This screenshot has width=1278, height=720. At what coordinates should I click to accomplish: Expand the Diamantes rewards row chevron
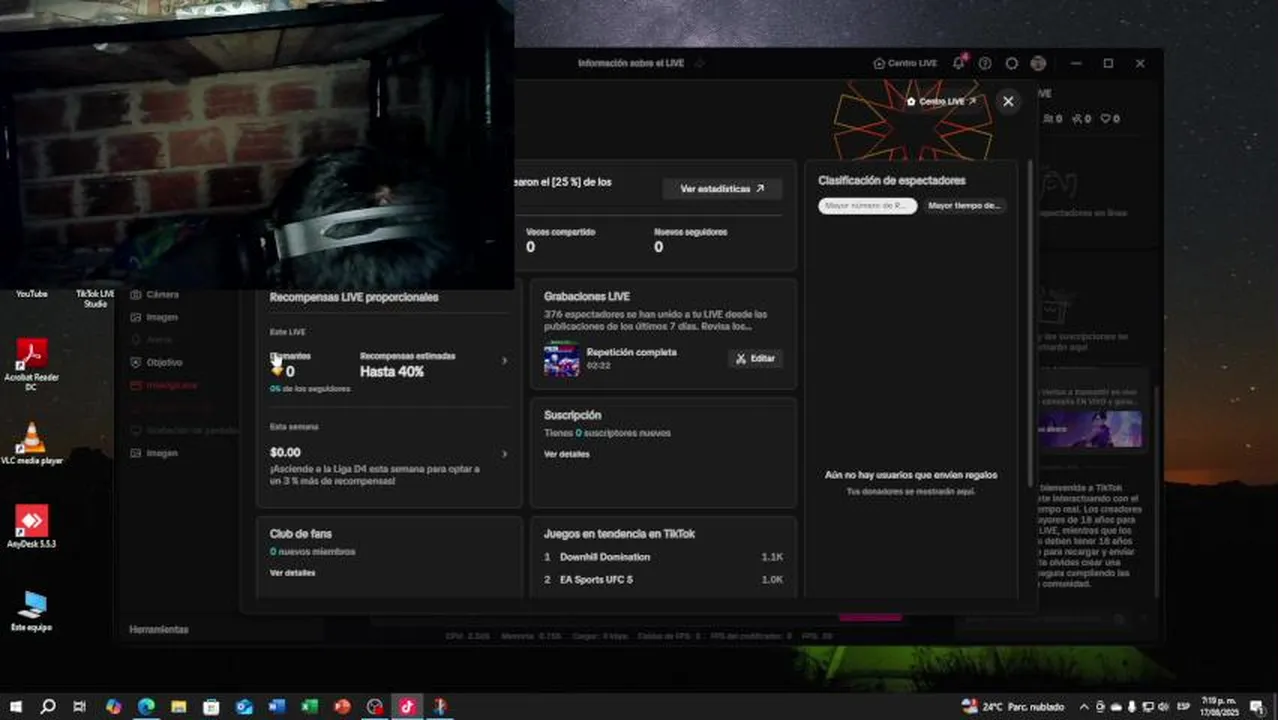tap(504, 361)
